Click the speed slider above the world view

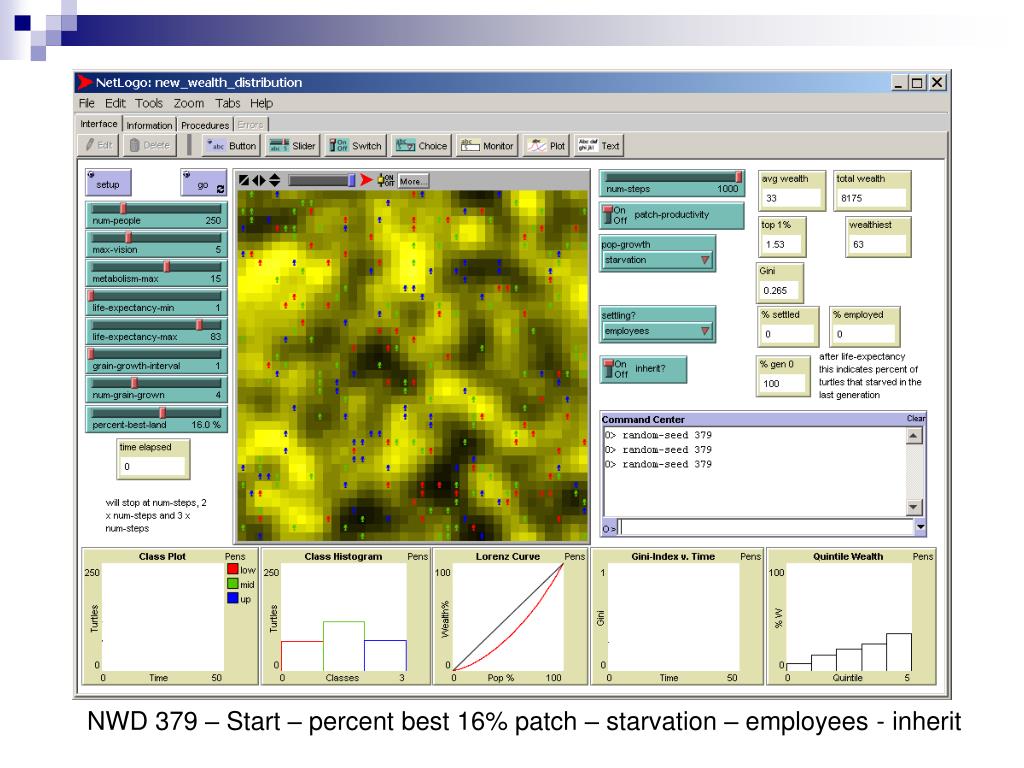click(322, 180)
